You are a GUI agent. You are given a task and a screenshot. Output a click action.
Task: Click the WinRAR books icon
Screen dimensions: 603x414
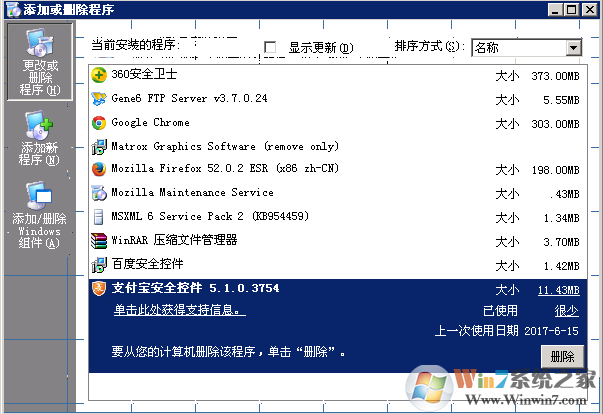[99, 241]
